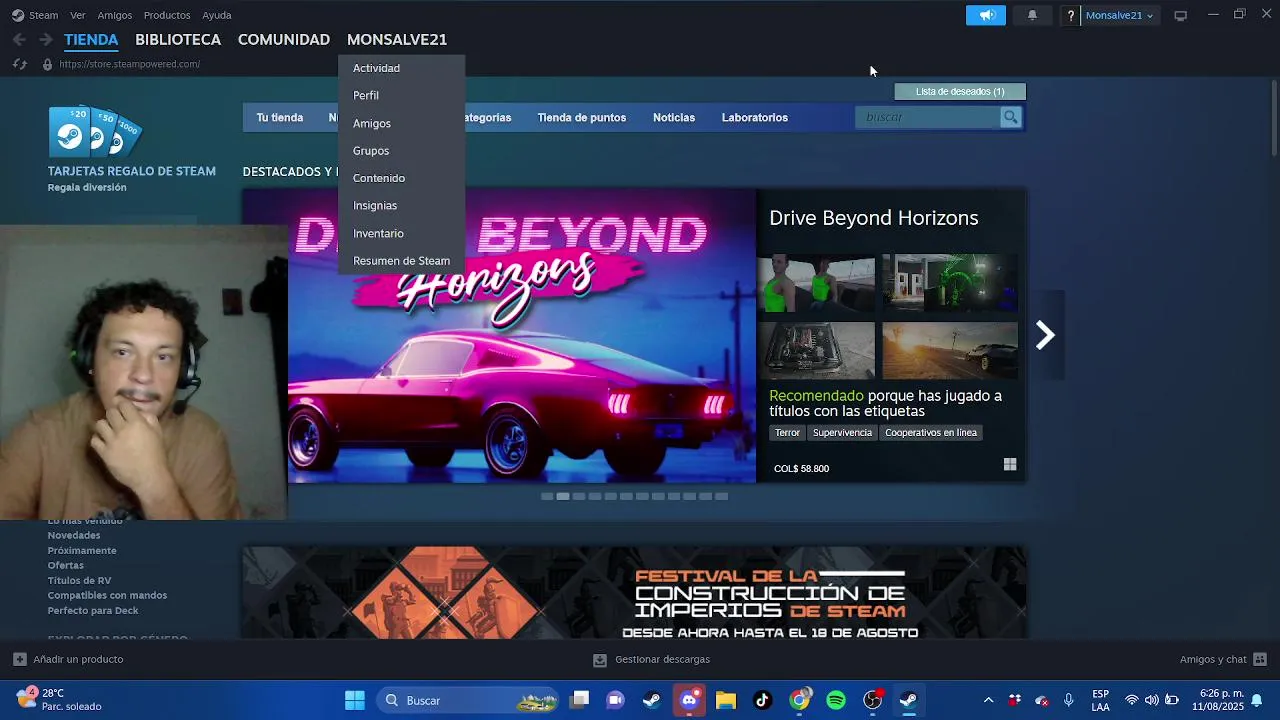
Task: Open Compatibles con mandos link
Action: [x=107, y=595]
